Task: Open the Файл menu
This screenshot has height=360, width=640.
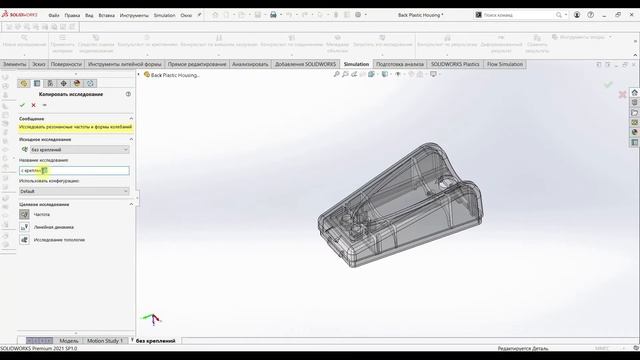Action: click(54, 15)
